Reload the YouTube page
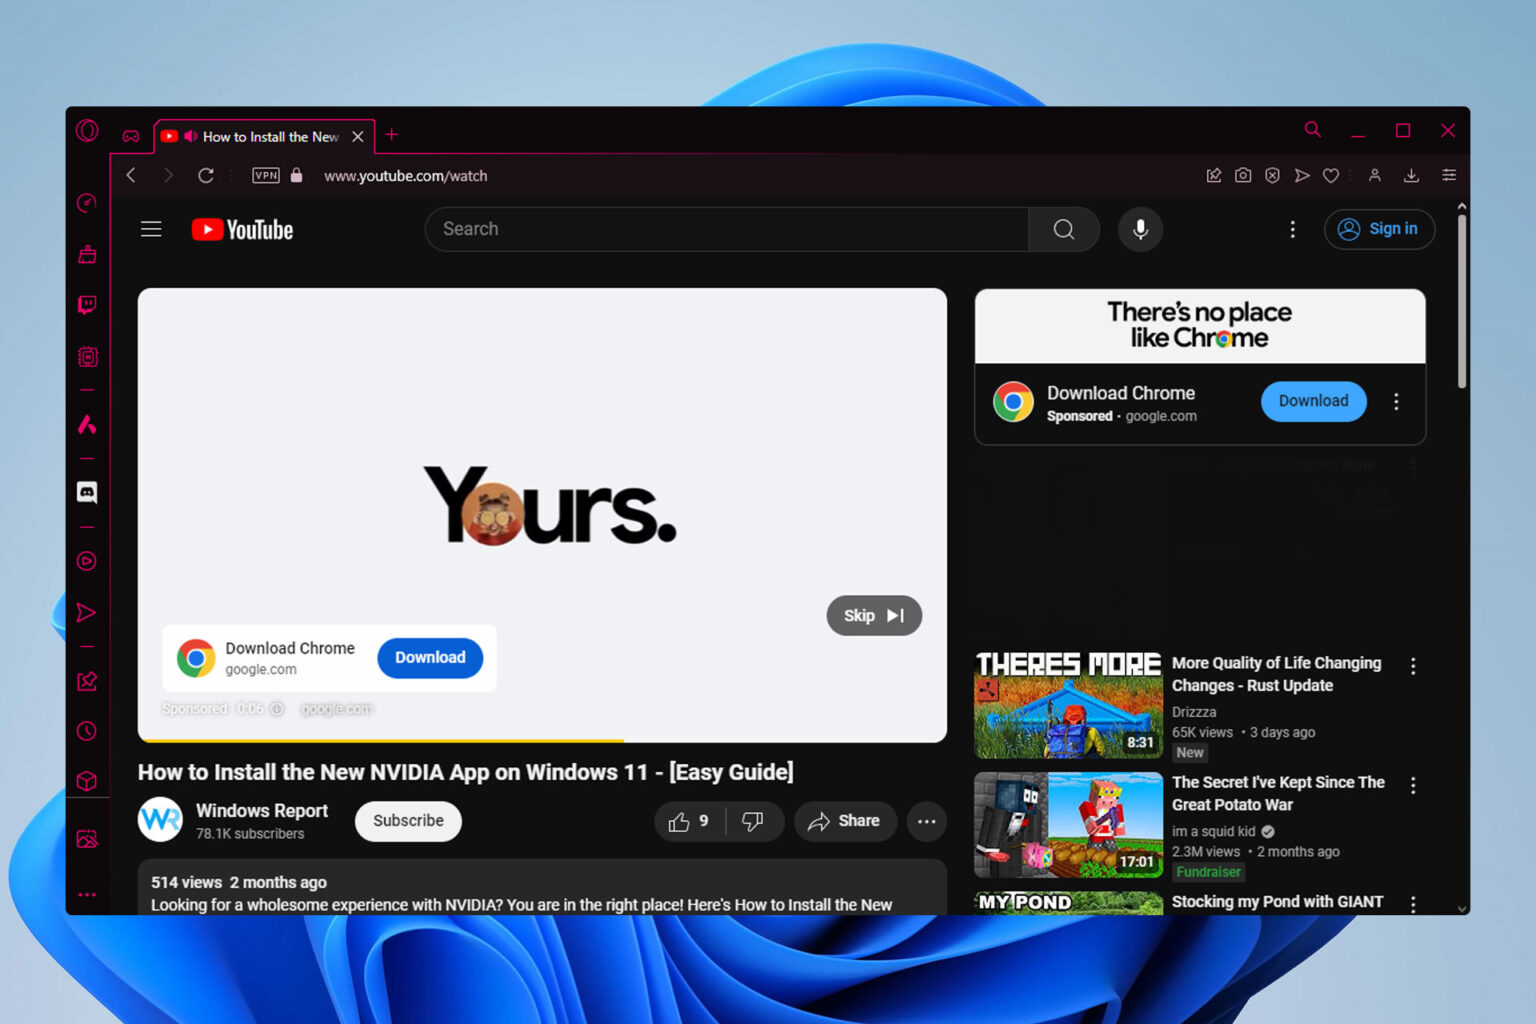Viewport: 1536px width, 1024px height. (x=206, y=175)
